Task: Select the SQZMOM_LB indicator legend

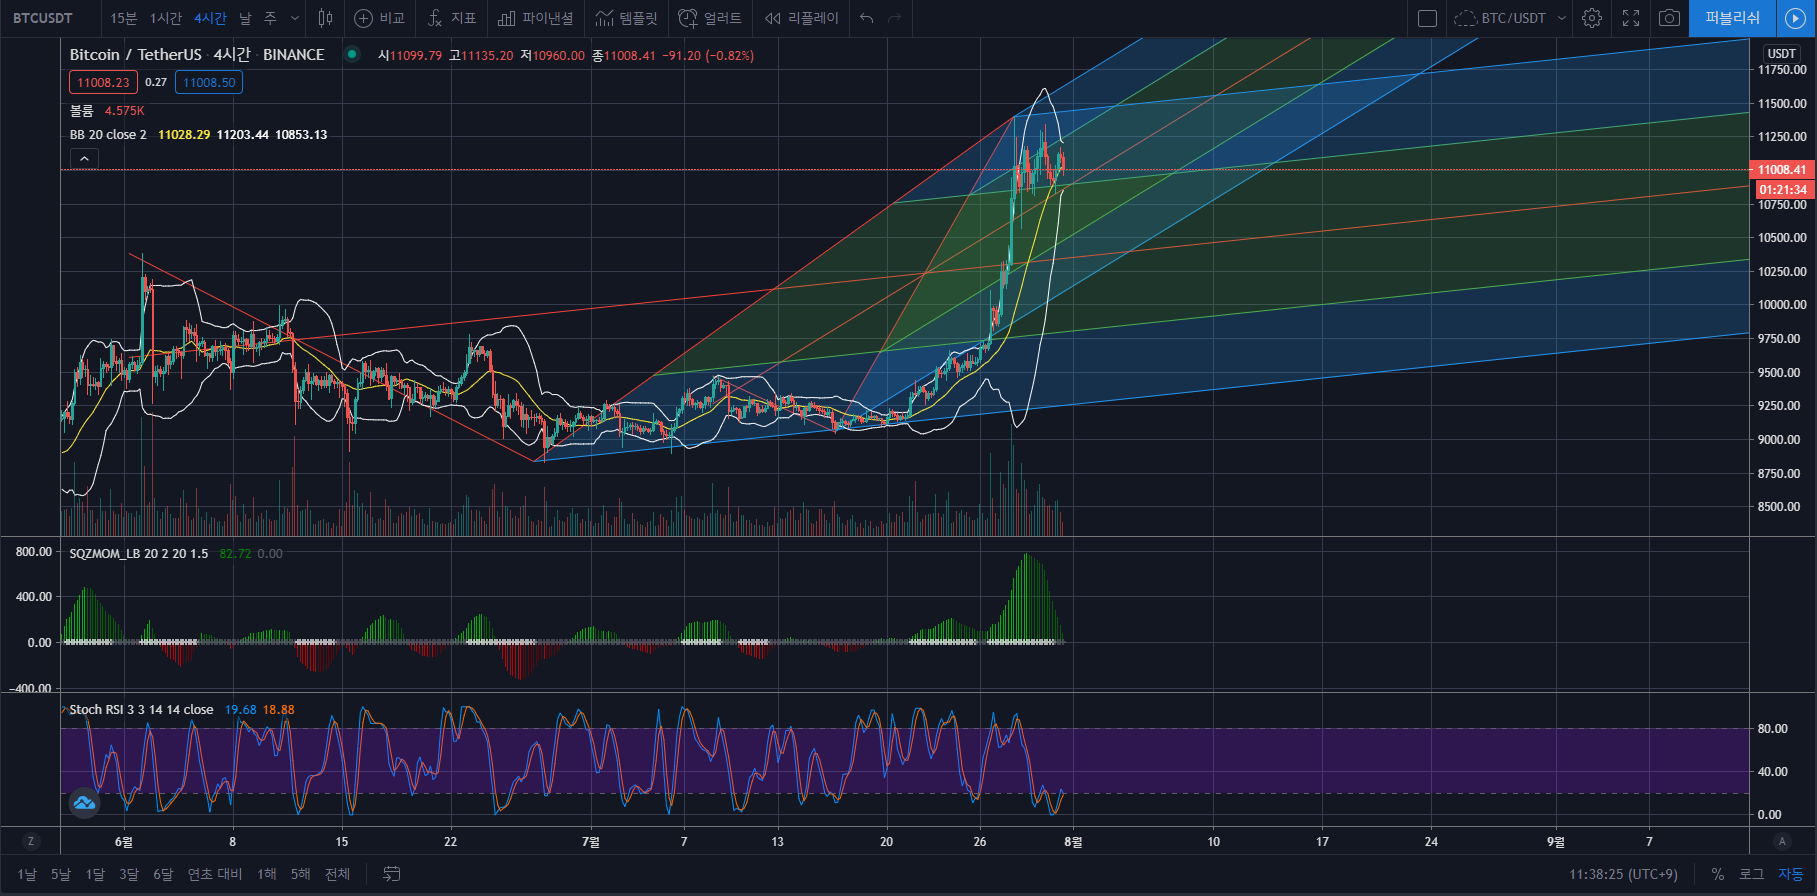Action: [139, 553]
